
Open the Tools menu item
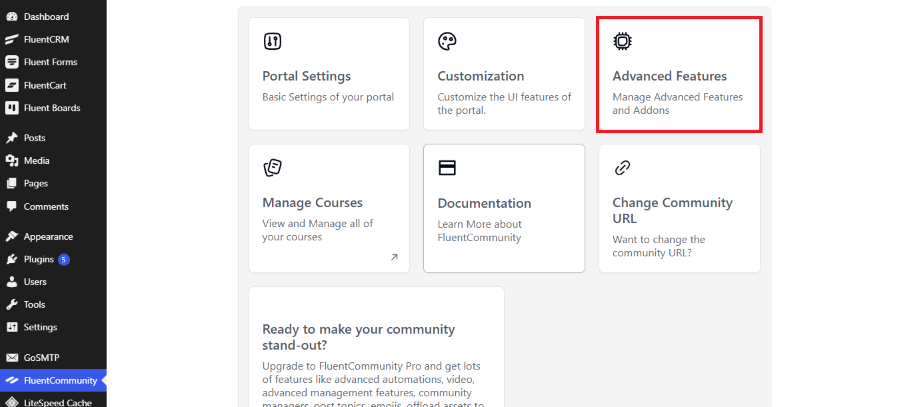53,305
